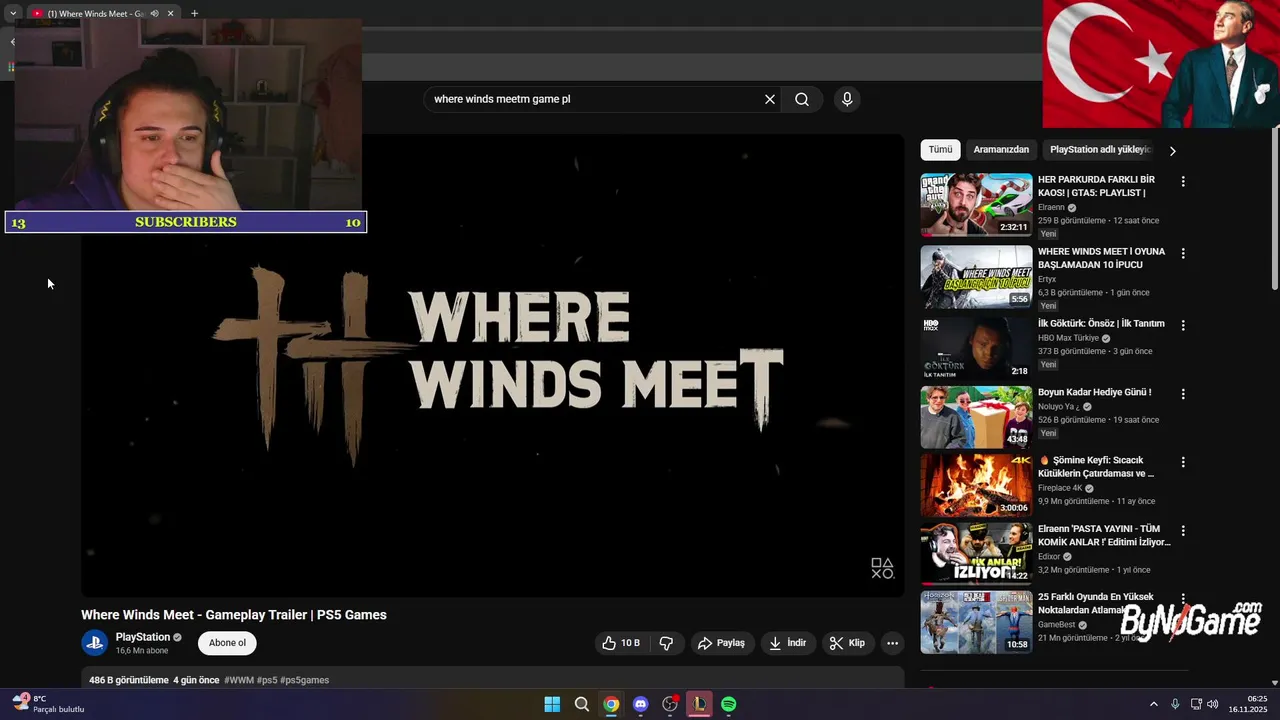Image resolution: width=1280 pixels, height=720 pixels.
Task: Open Discord from the taskbar
Action: [640, 704]
